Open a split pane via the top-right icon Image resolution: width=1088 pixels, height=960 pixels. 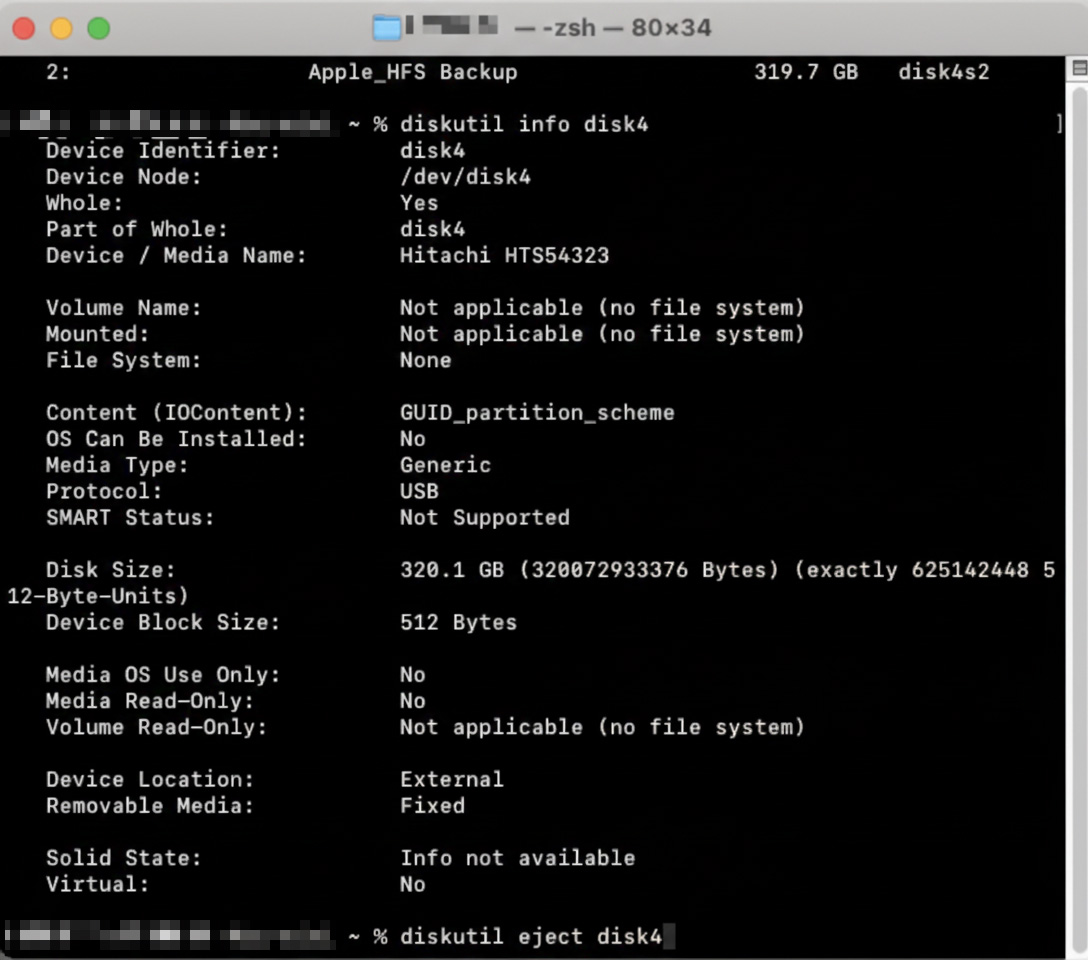[x=1078, y=68]
